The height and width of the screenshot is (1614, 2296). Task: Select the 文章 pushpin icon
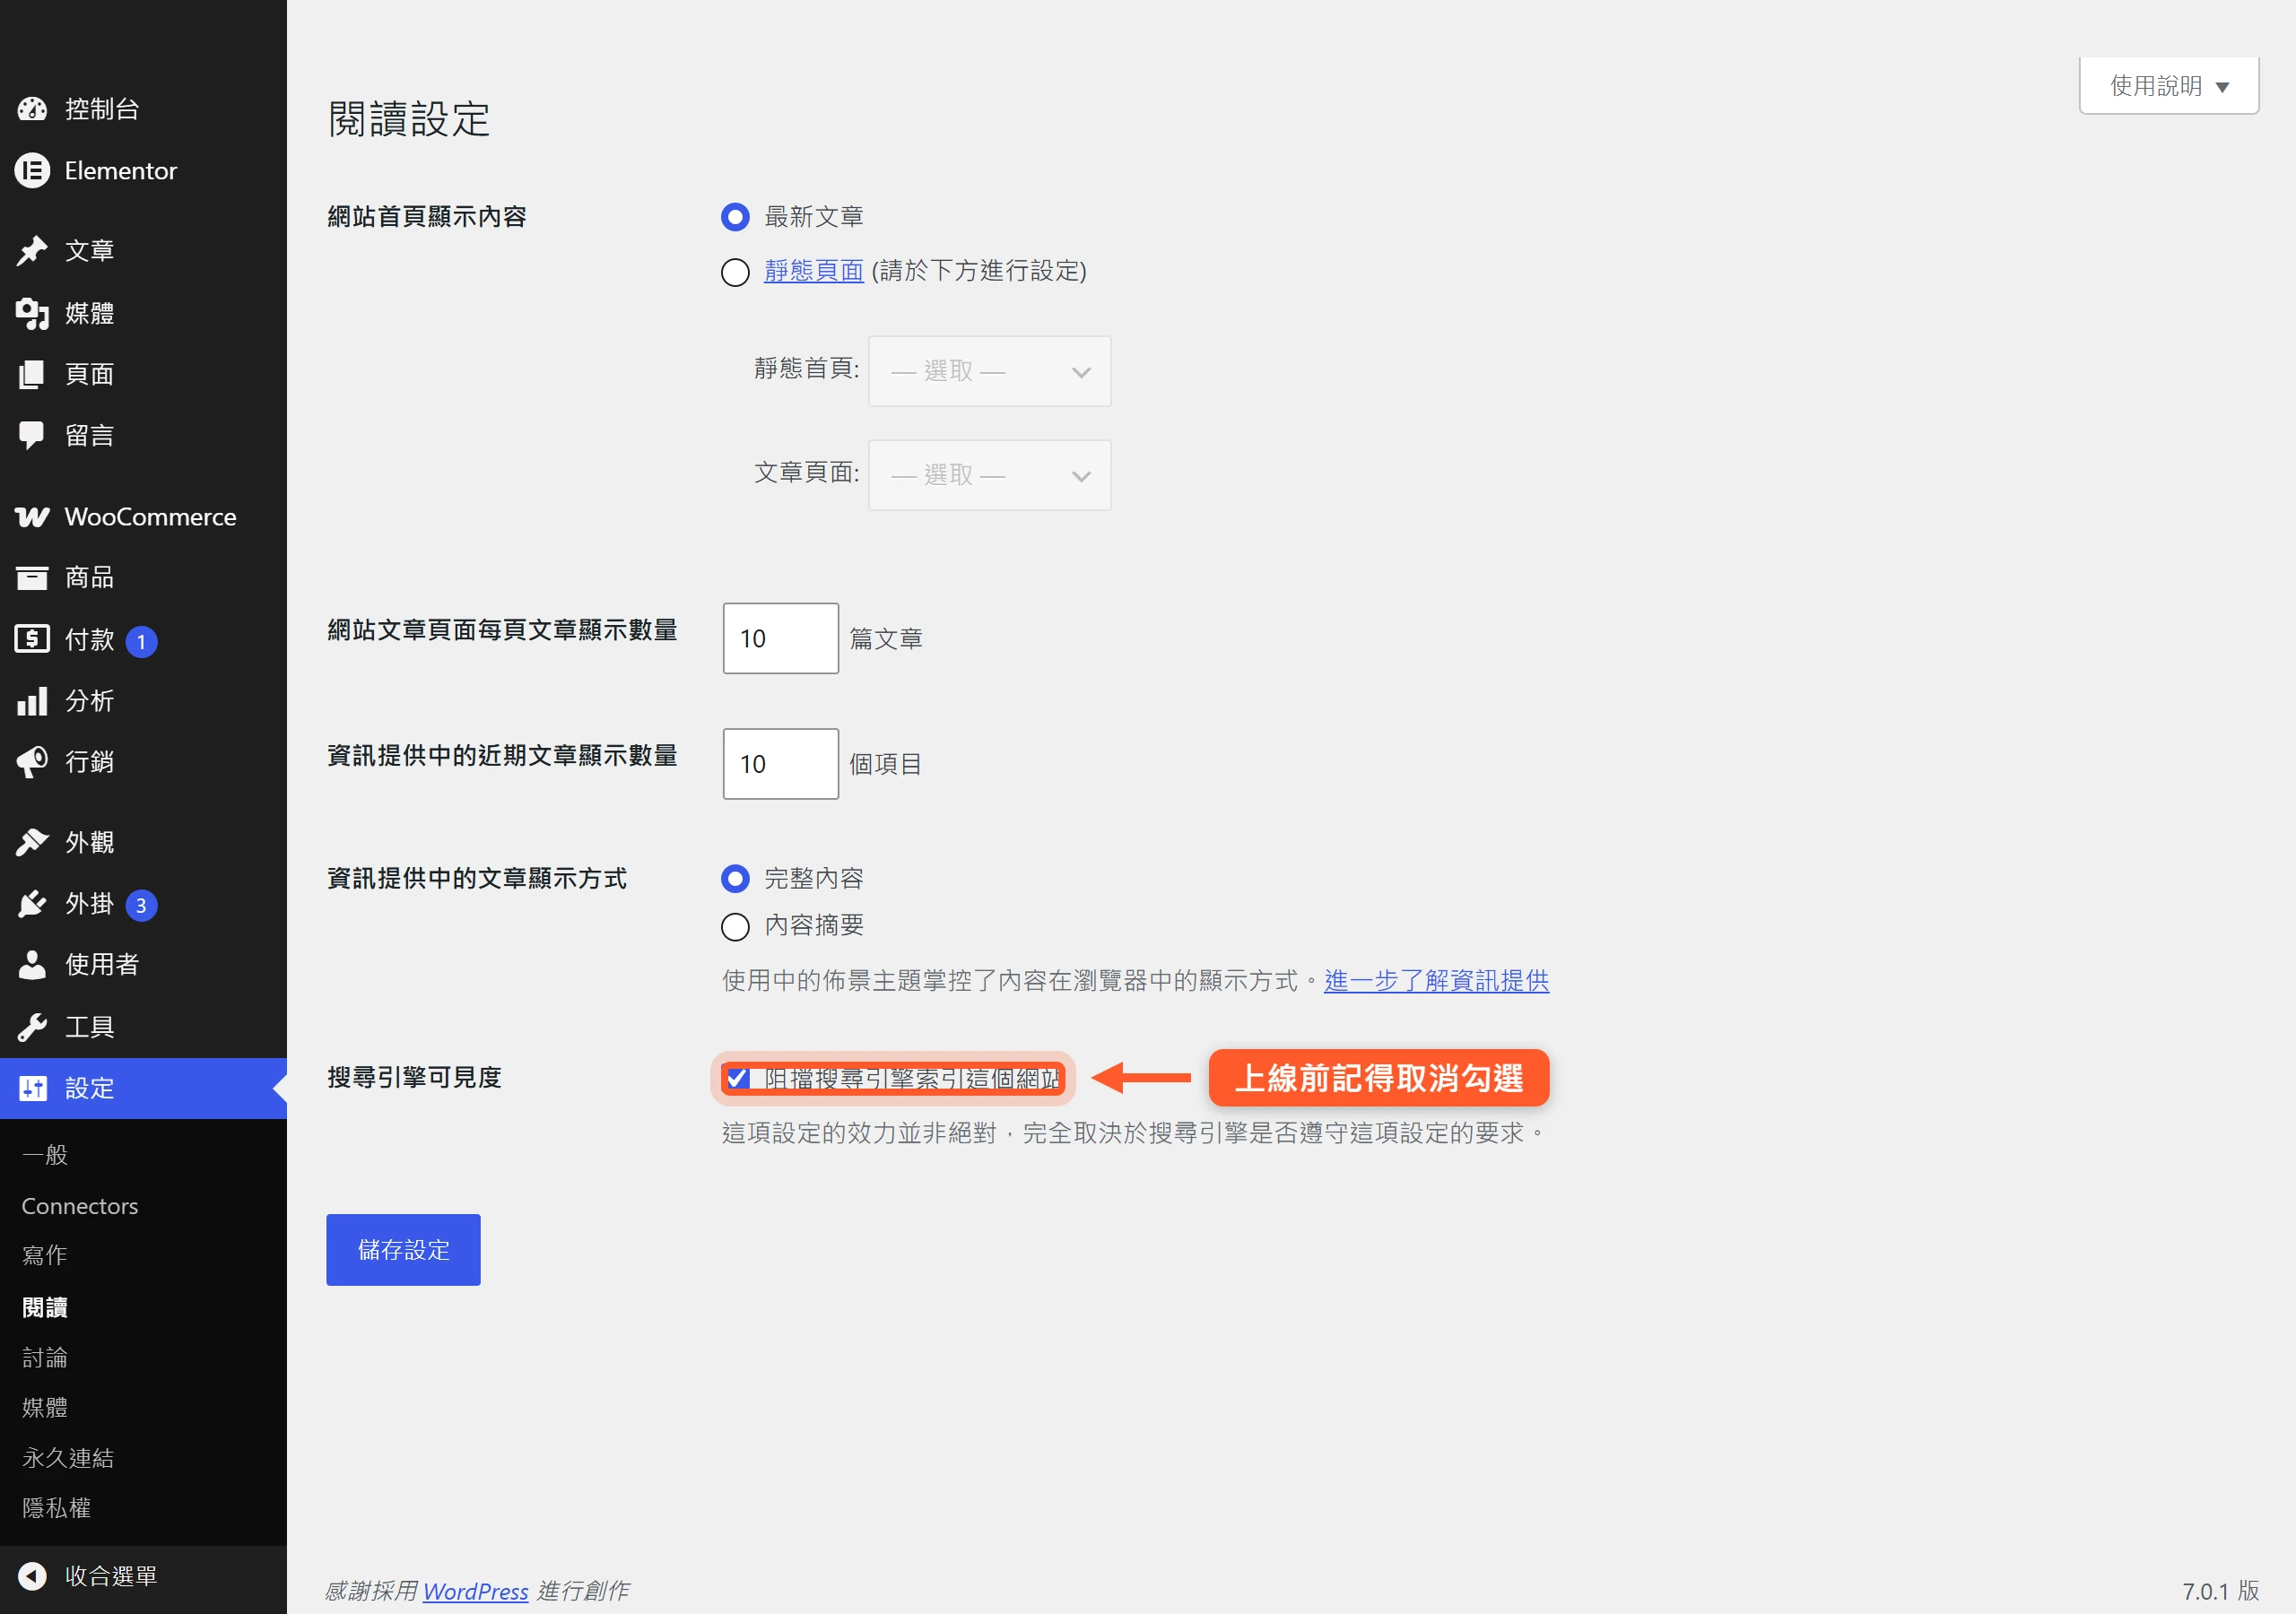[x=32, y=251]
